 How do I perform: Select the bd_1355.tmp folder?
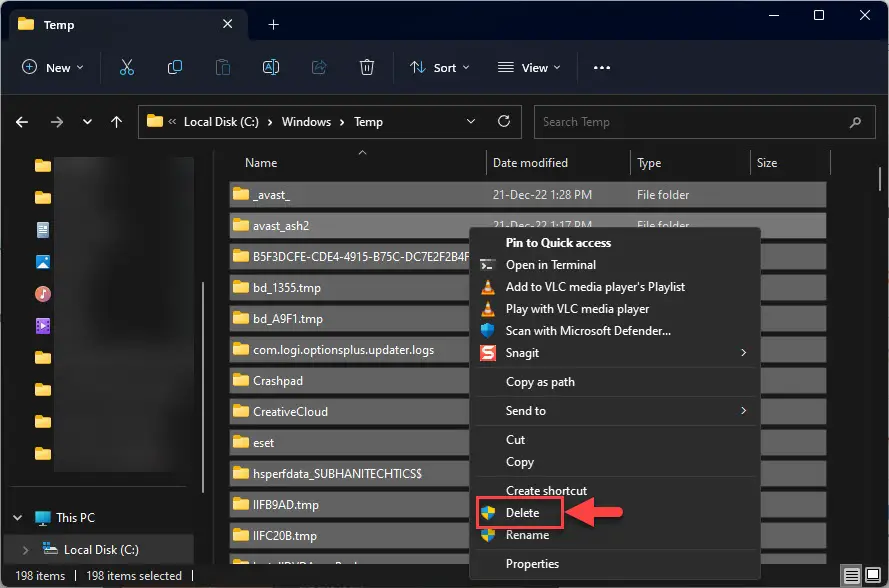tap(350, 287)
